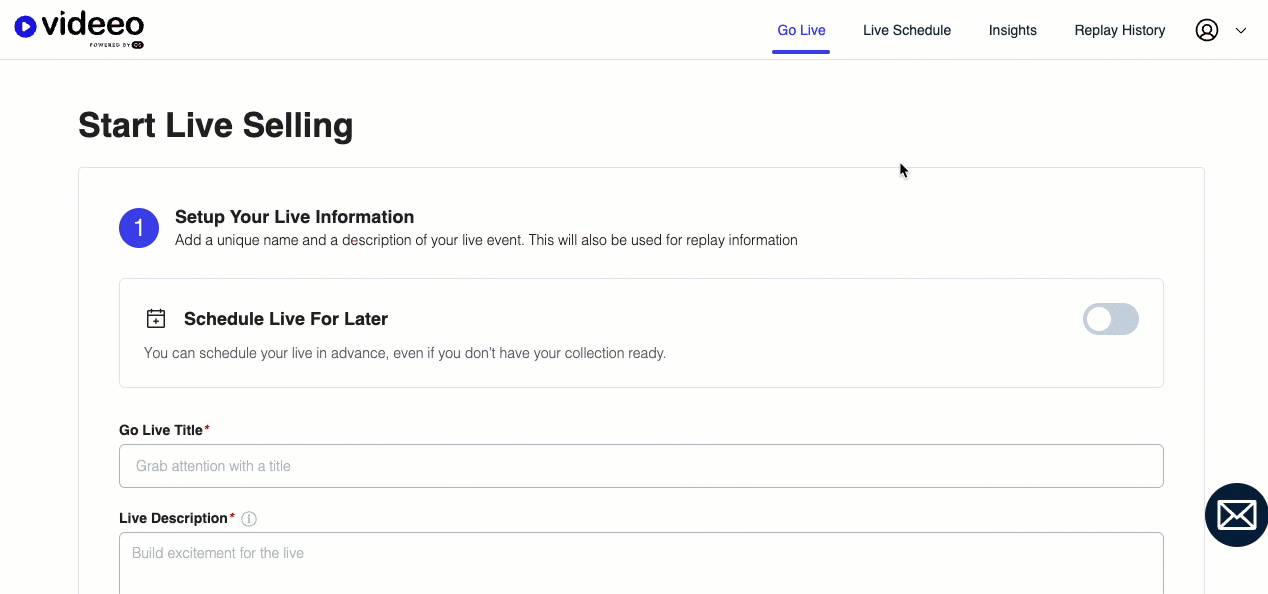1268x594 pixels.
Task: Go to Replay History in the navigation
Action: 1119,30
